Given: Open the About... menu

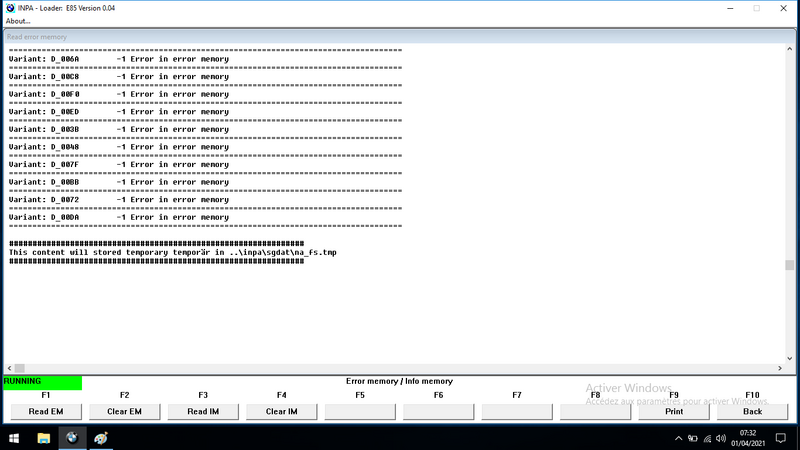Looking at the screenshot, I should 18,21.
